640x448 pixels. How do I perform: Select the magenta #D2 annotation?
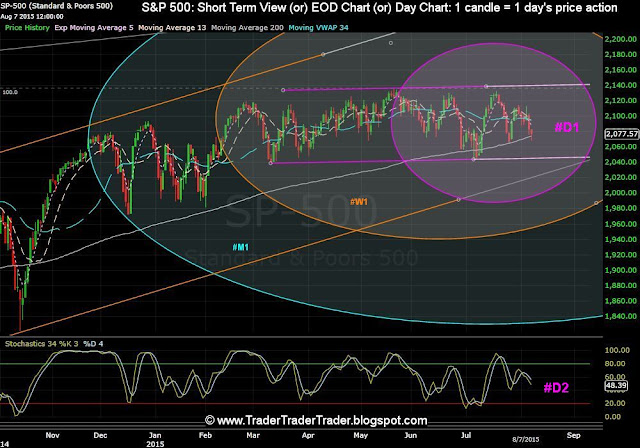556,387
